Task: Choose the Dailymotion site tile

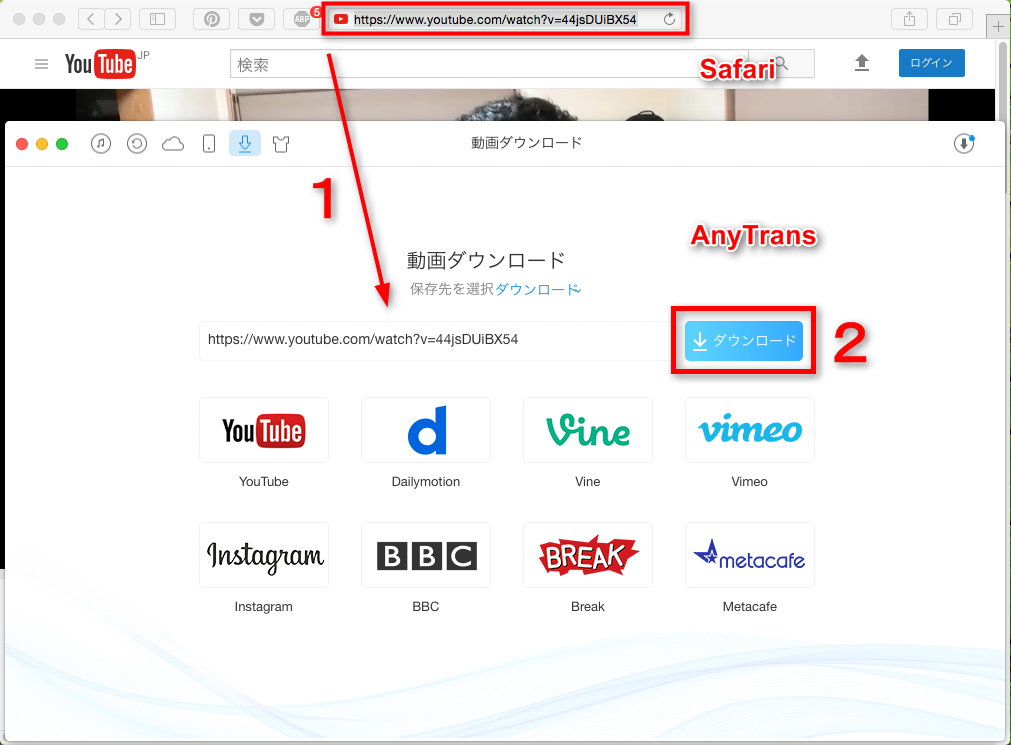Action: (426, 430)
